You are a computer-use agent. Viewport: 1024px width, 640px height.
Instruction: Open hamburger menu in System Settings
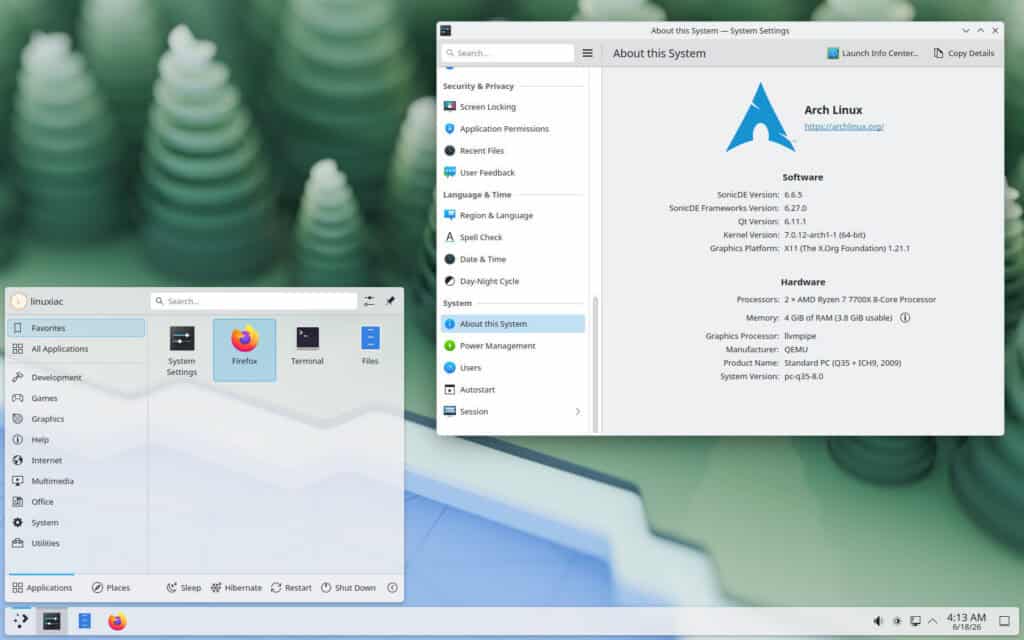pos(587,53)
